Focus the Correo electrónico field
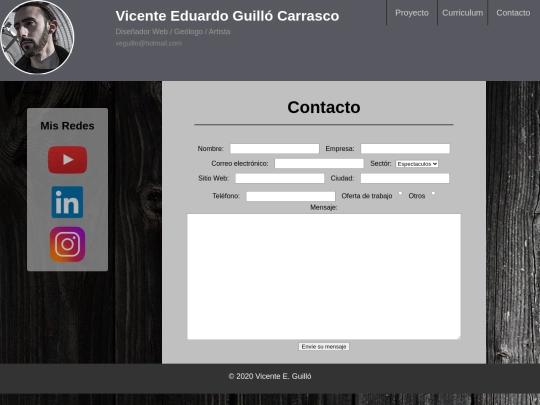540x405 pixels. tap(319, 164)
